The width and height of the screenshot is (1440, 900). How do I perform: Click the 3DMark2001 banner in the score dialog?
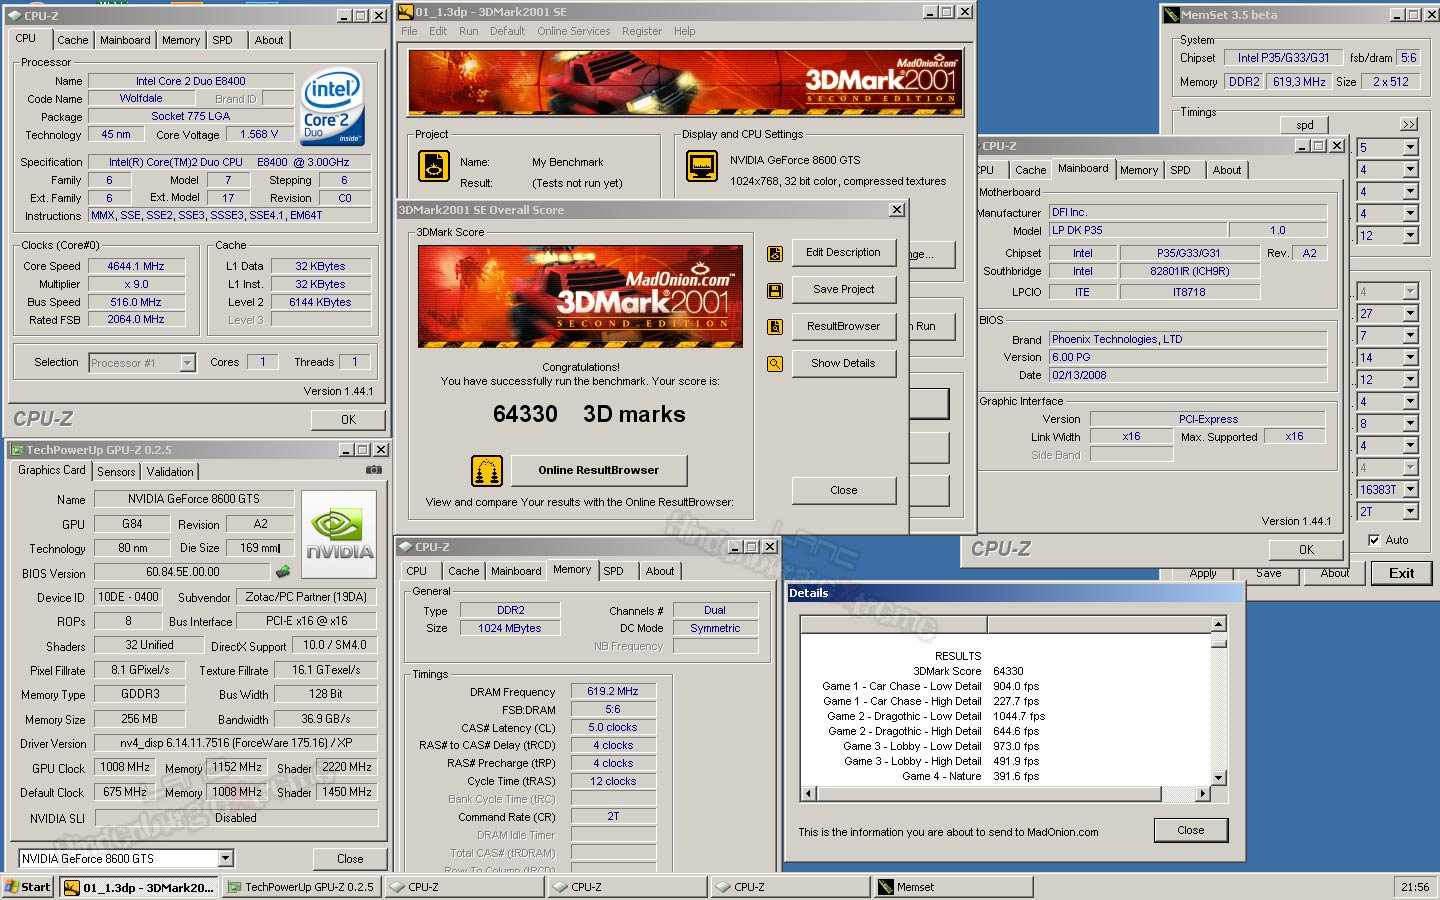(x=580, y=296)
